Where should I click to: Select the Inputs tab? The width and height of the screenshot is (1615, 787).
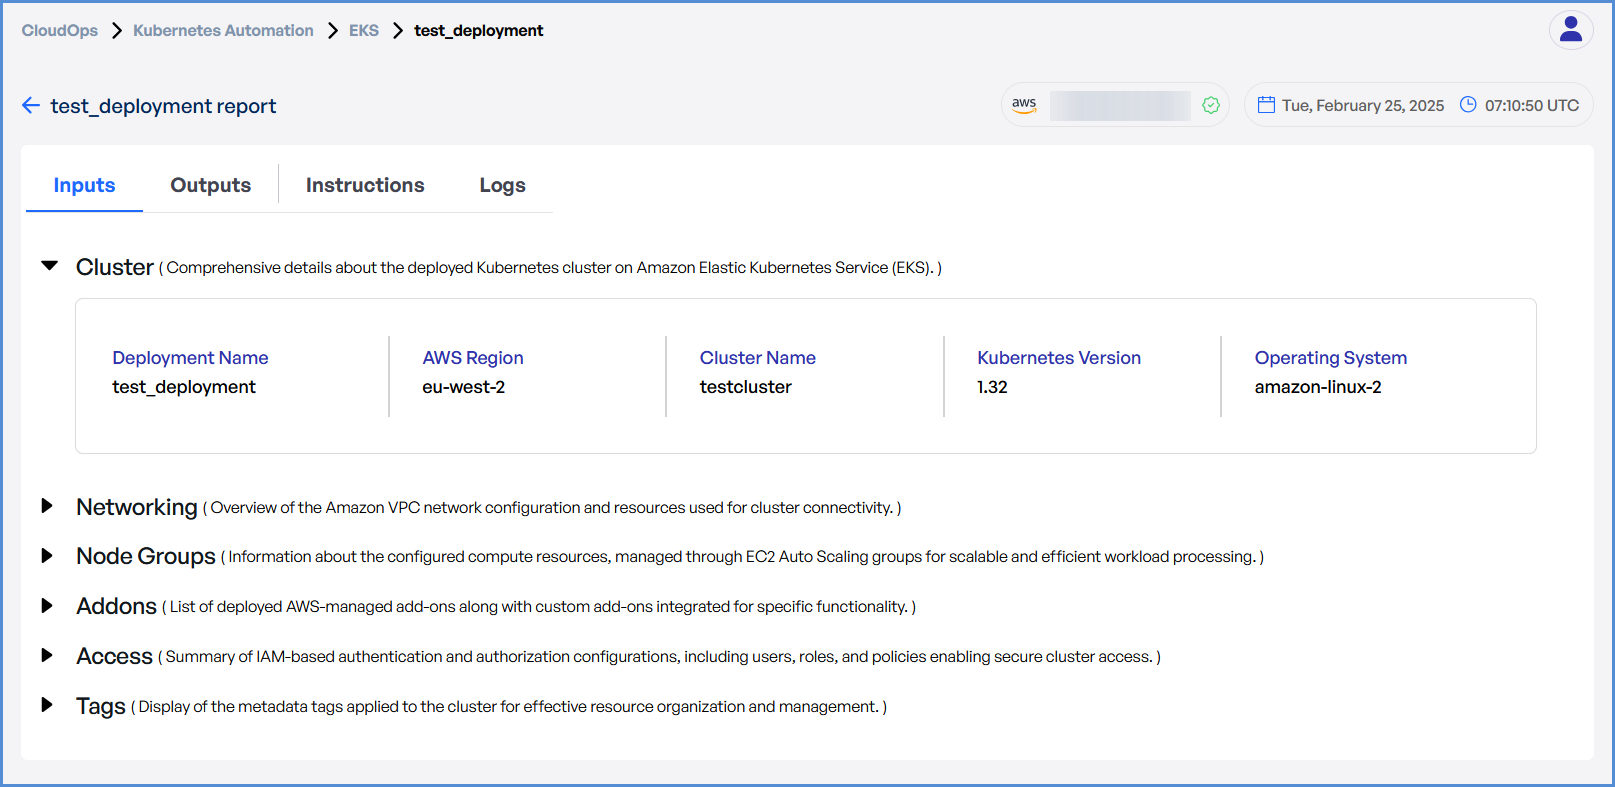tap(84, 185)
